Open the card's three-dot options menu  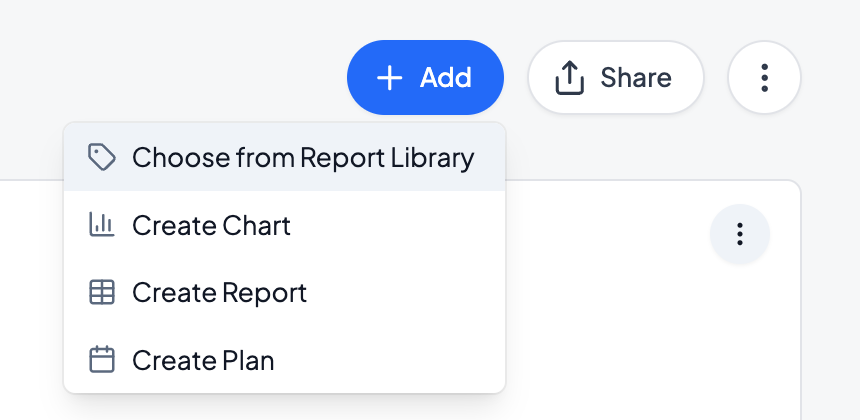tap(739, 234)
